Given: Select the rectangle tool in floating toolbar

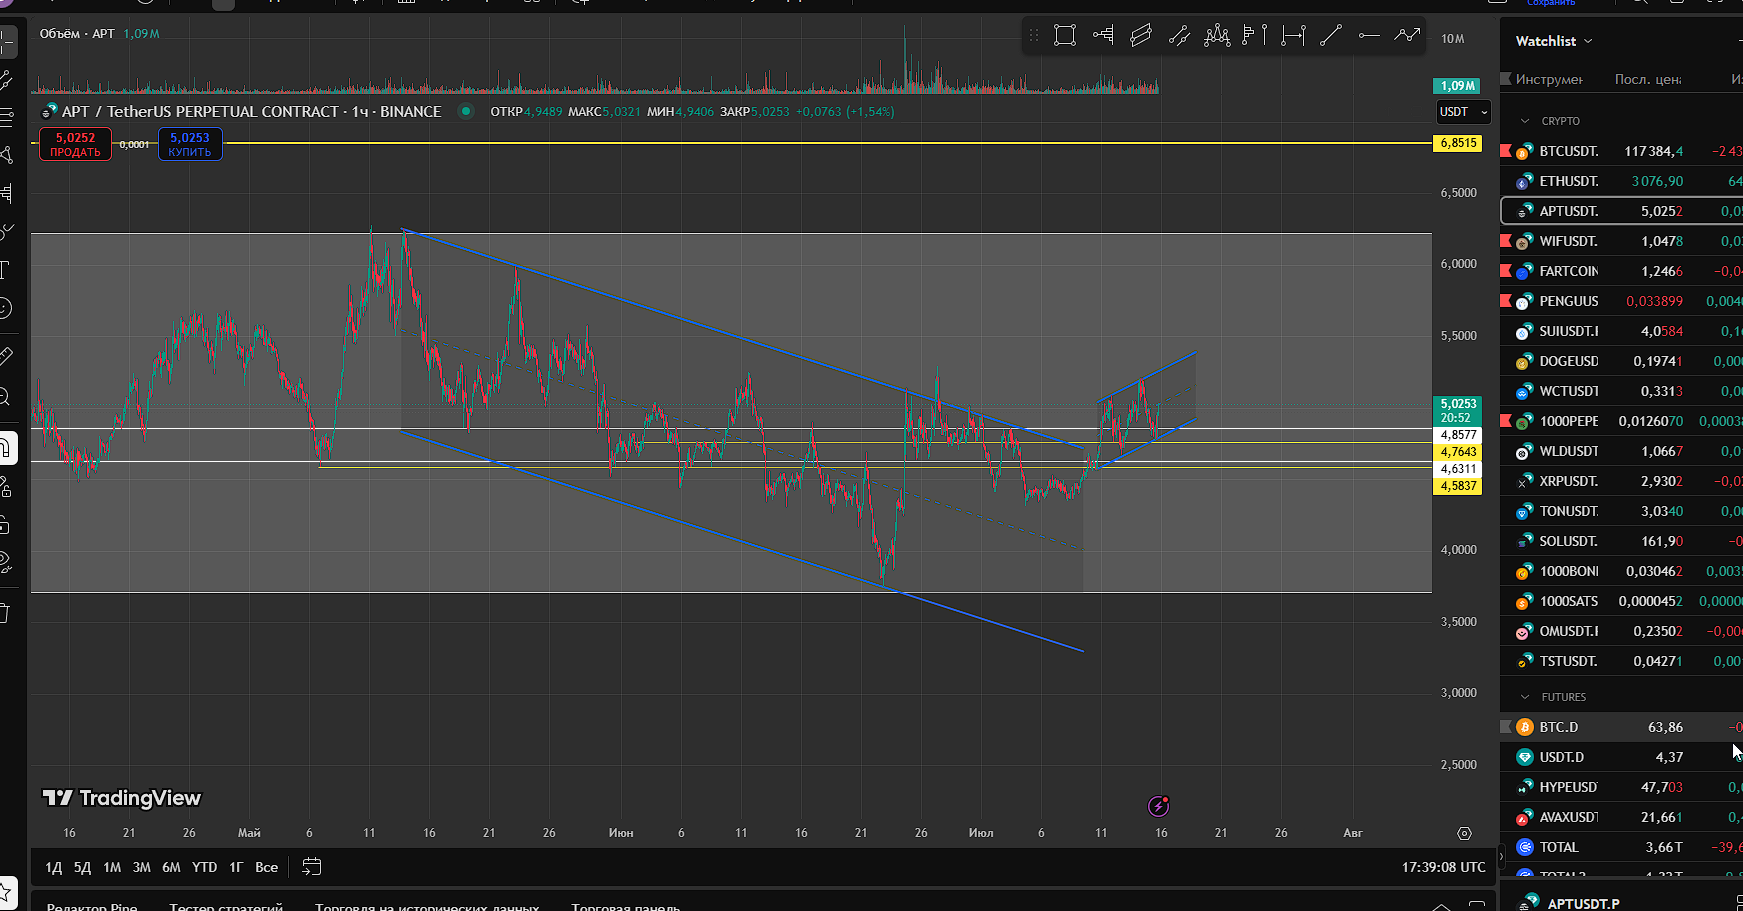Looking at the screenshot, I should click(1065, 36).
